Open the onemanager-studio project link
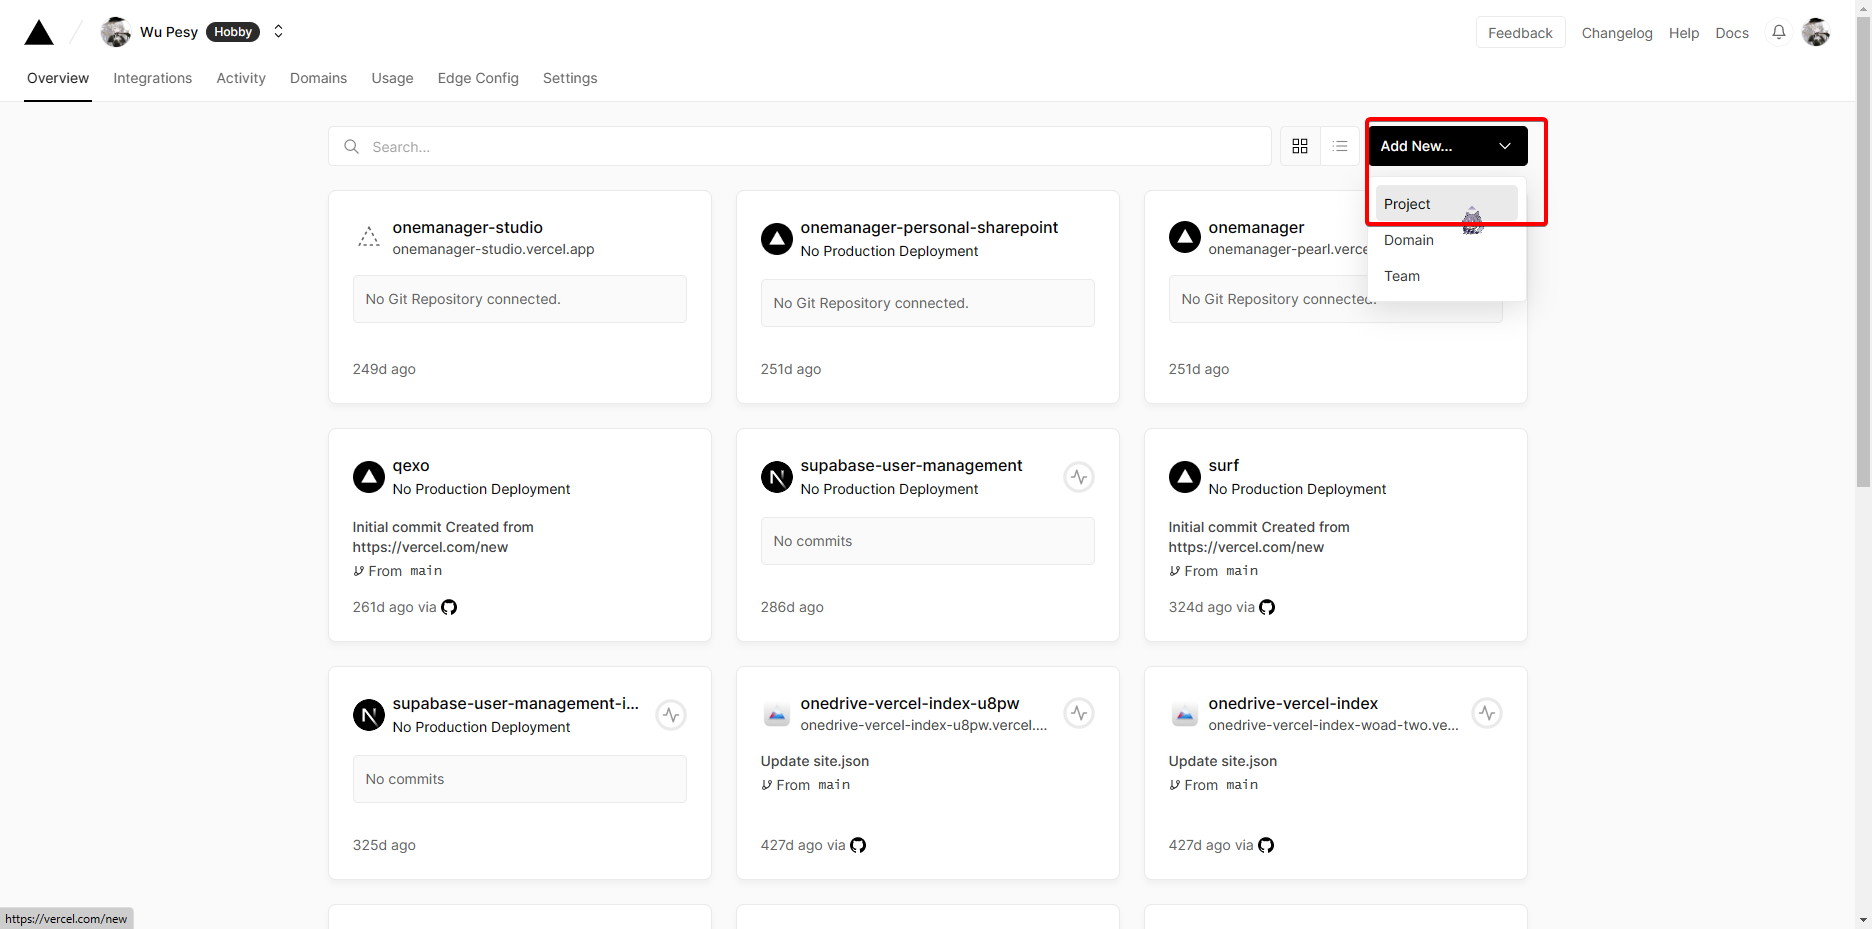Image resolution: width=1872 pixels, height=929 pixels. tap(467, 228)
